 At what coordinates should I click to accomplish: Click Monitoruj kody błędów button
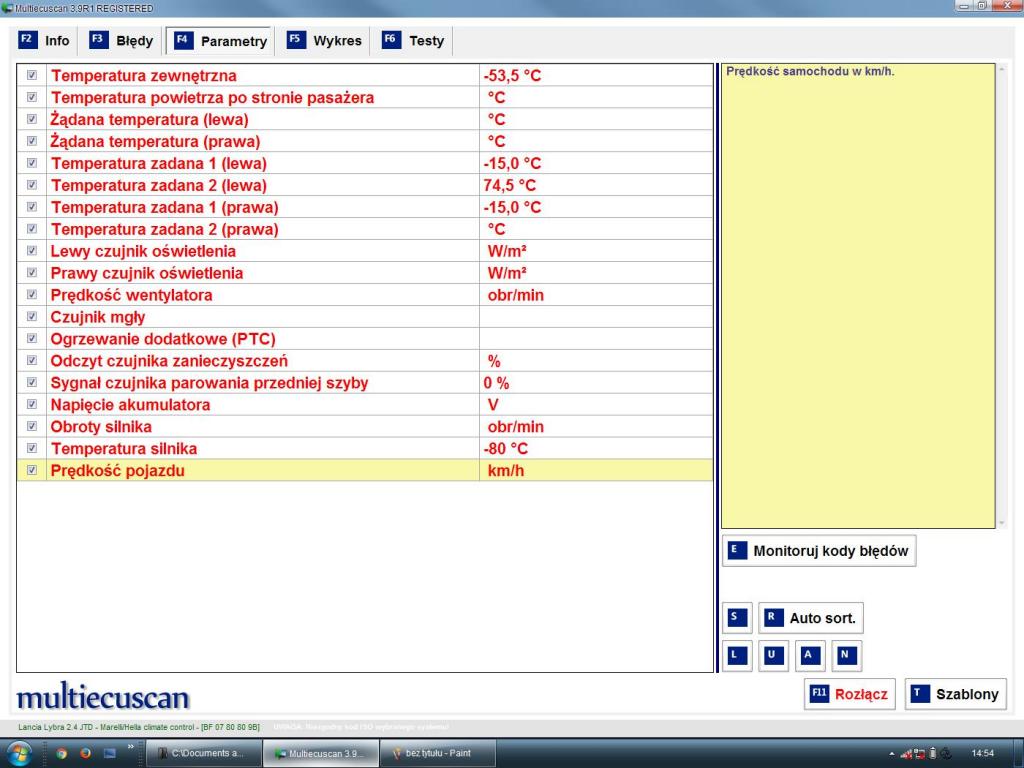(818, 551)
